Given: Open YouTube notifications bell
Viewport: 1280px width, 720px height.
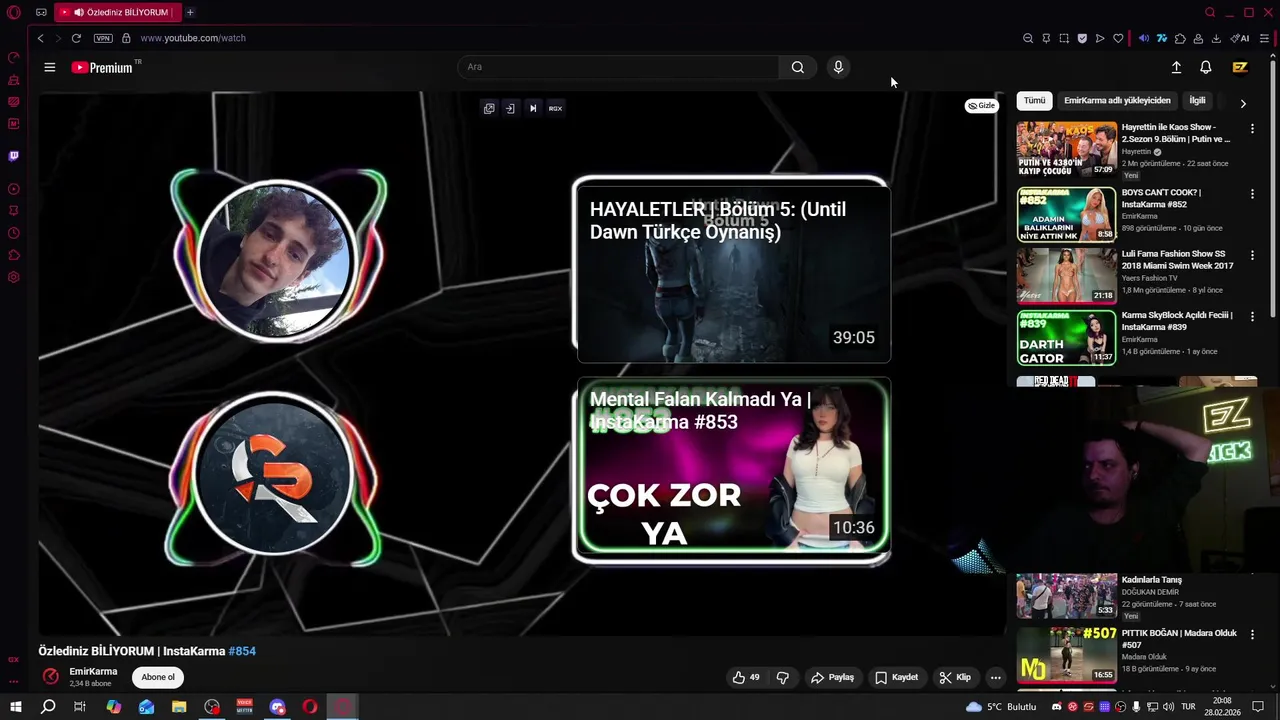Looking at the screenshot, I should click(x=1206, y=67).
